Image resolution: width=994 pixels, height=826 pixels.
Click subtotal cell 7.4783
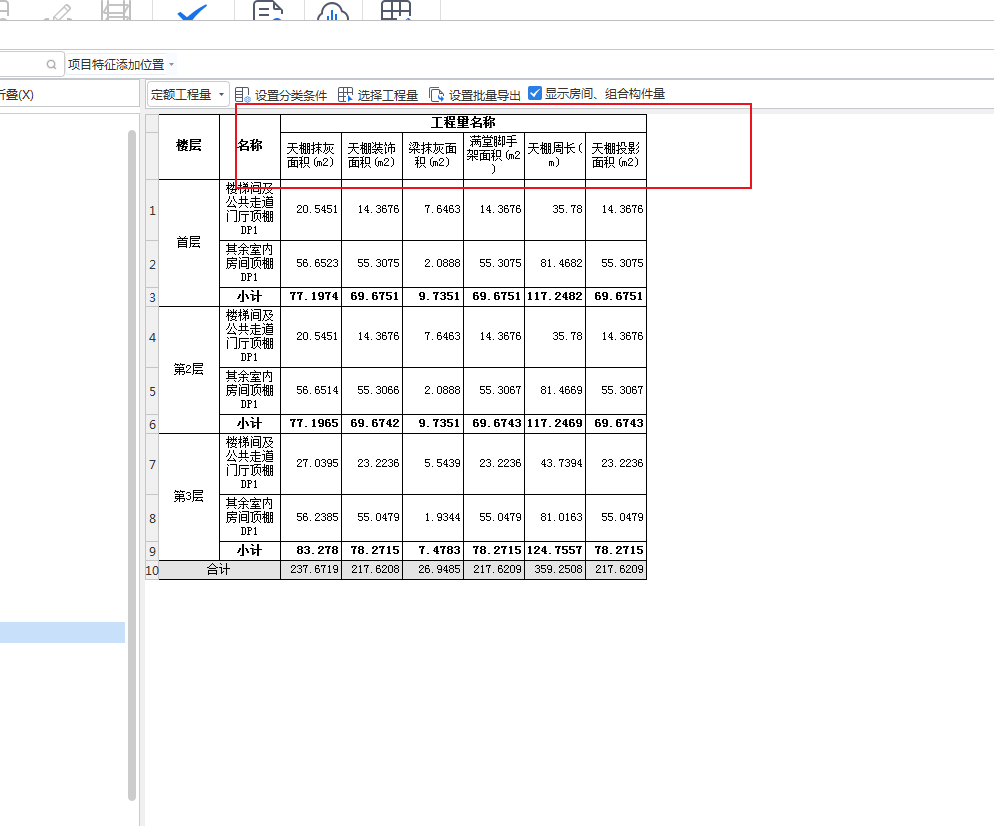click(433, 550)
